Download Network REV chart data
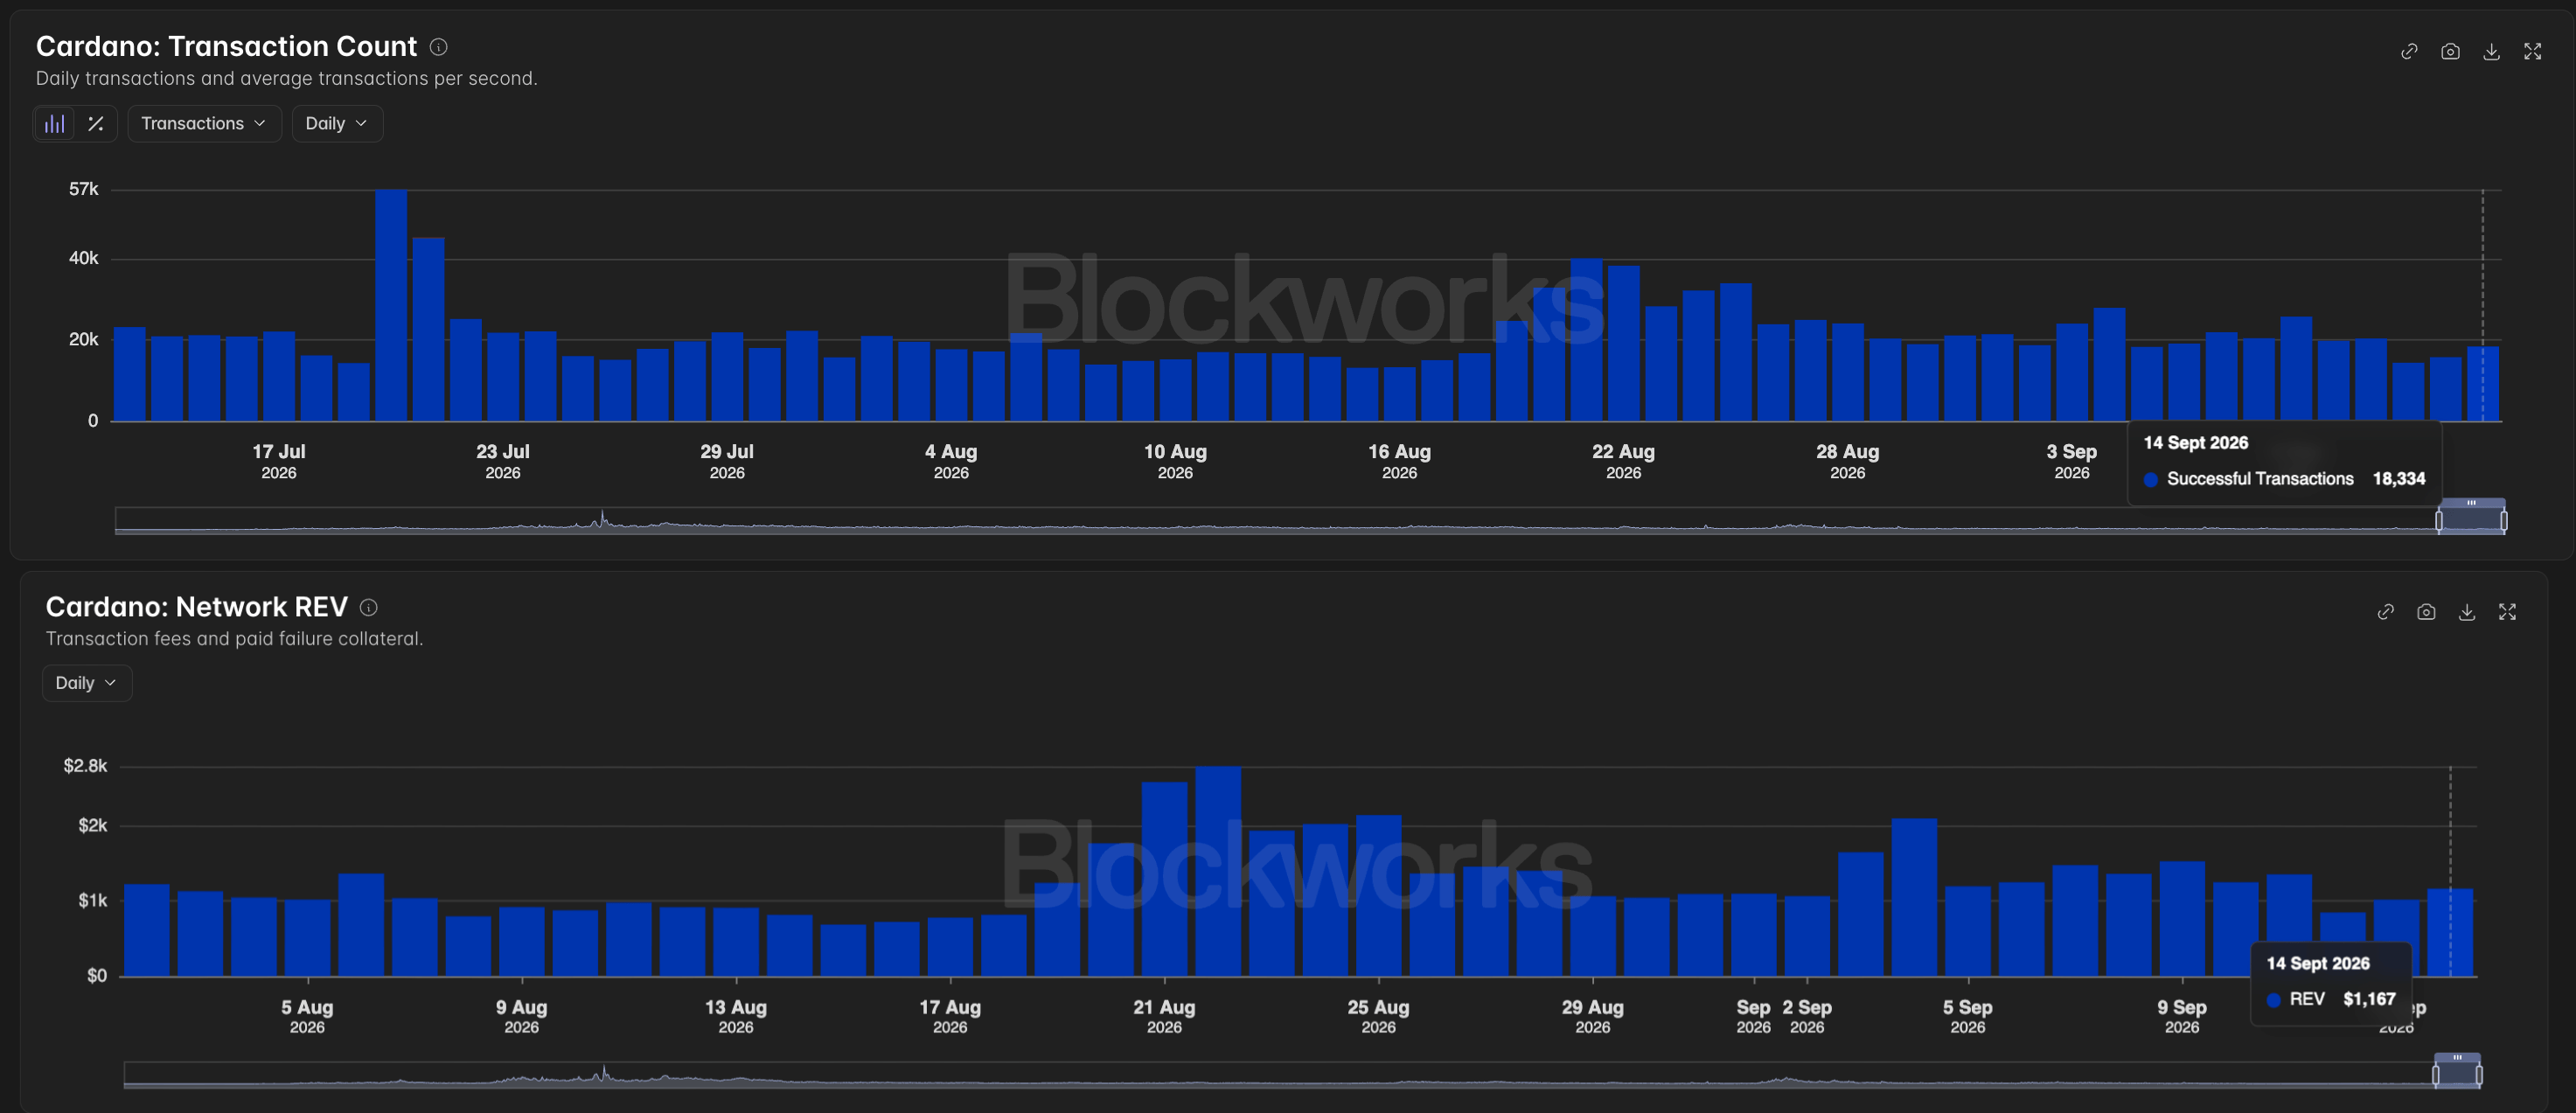The height and width of the screenshot is (1113, 2576). pos(2467,611)
